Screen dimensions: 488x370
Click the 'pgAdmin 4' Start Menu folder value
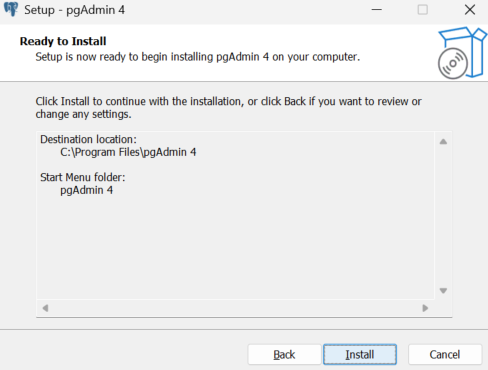tap(86, 190)
